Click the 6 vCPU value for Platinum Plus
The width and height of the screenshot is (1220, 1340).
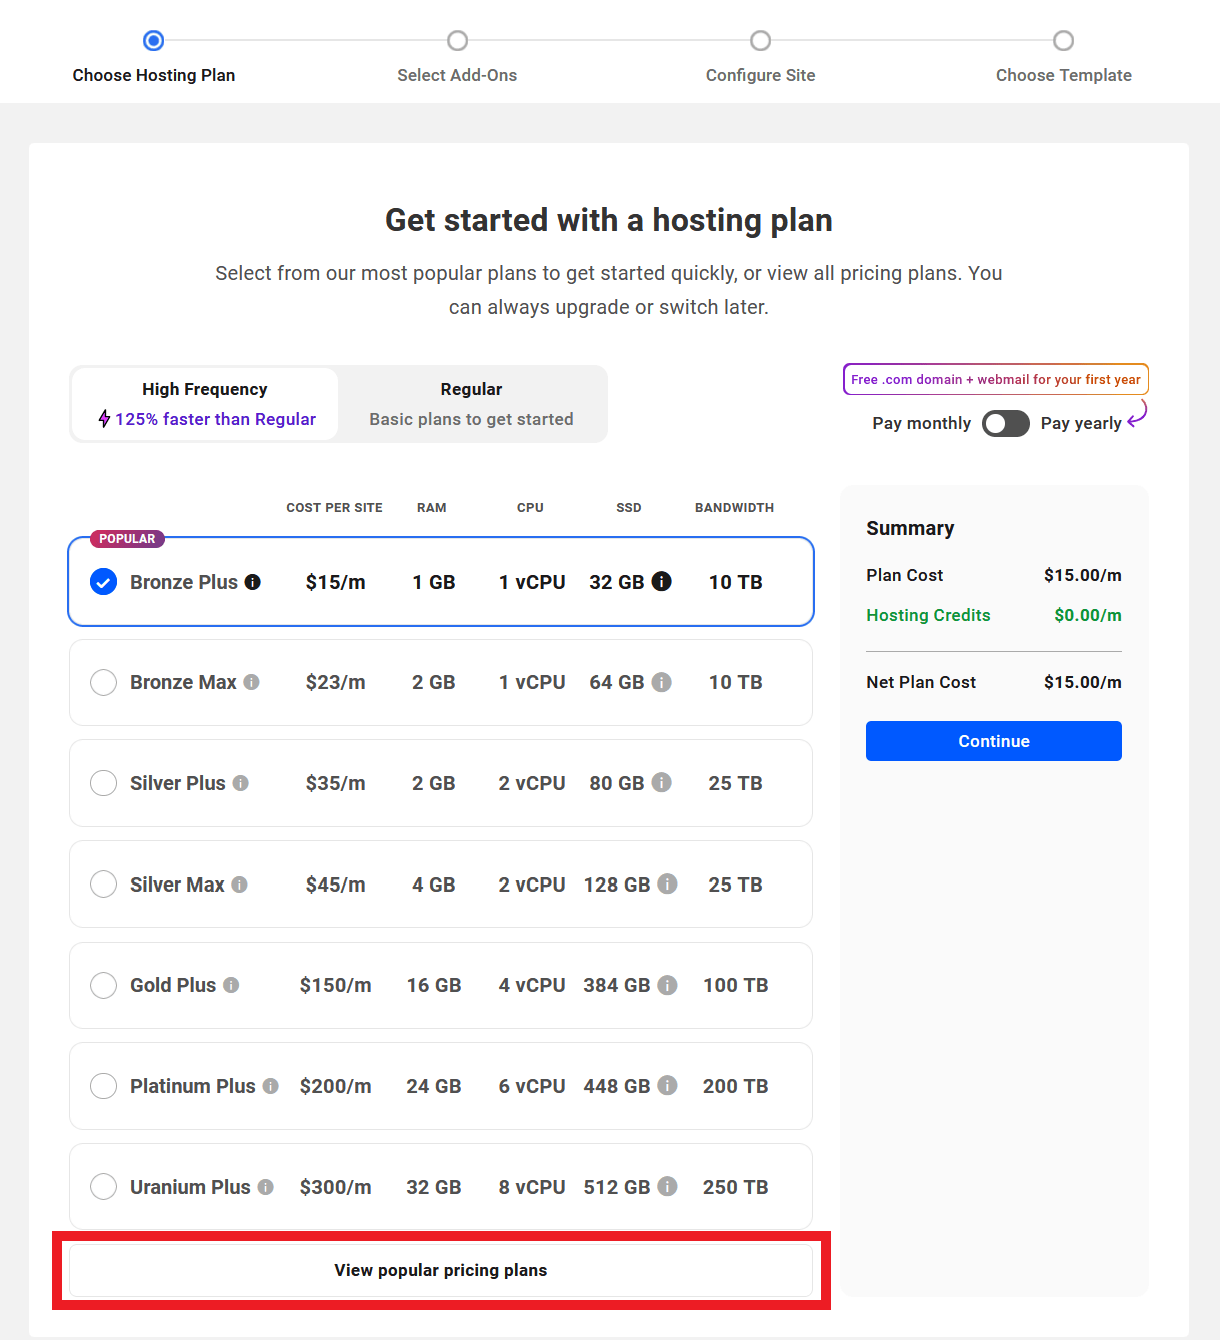coord(532,1086)
